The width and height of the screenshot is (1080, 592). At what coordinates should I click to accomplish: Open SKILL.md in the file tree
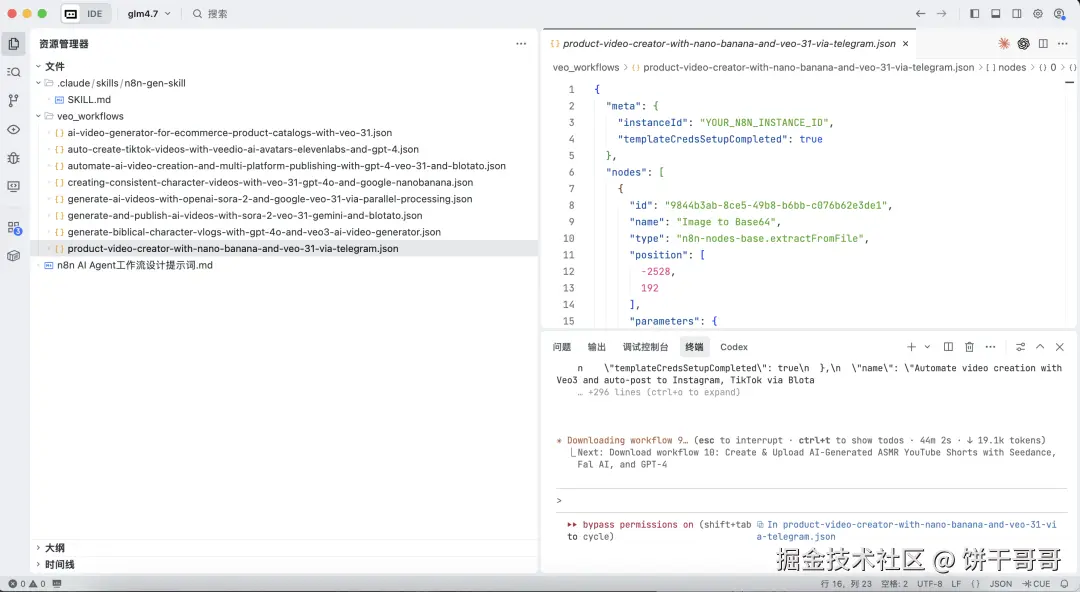pyautogui.click(x=89, y=100)
